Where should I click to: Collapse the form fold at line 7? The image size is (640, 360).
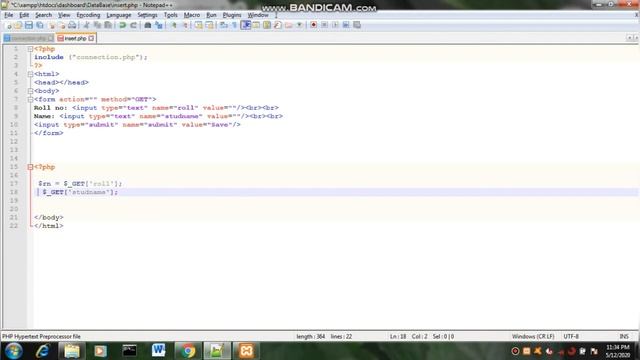click(x=30, y=100)
